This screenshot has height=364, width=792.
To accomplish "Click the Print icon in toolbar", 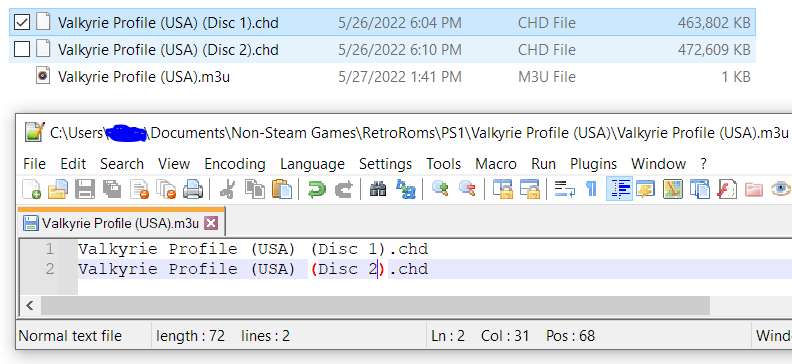I will [192, 190].
